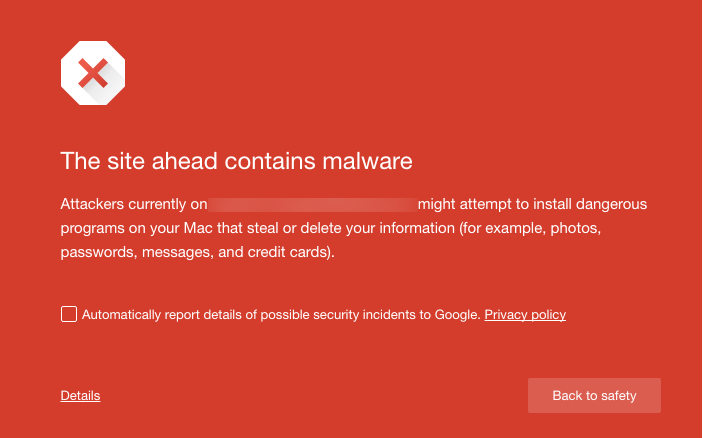
Task: Open the Privacy policy link
Action: point(525,315)
